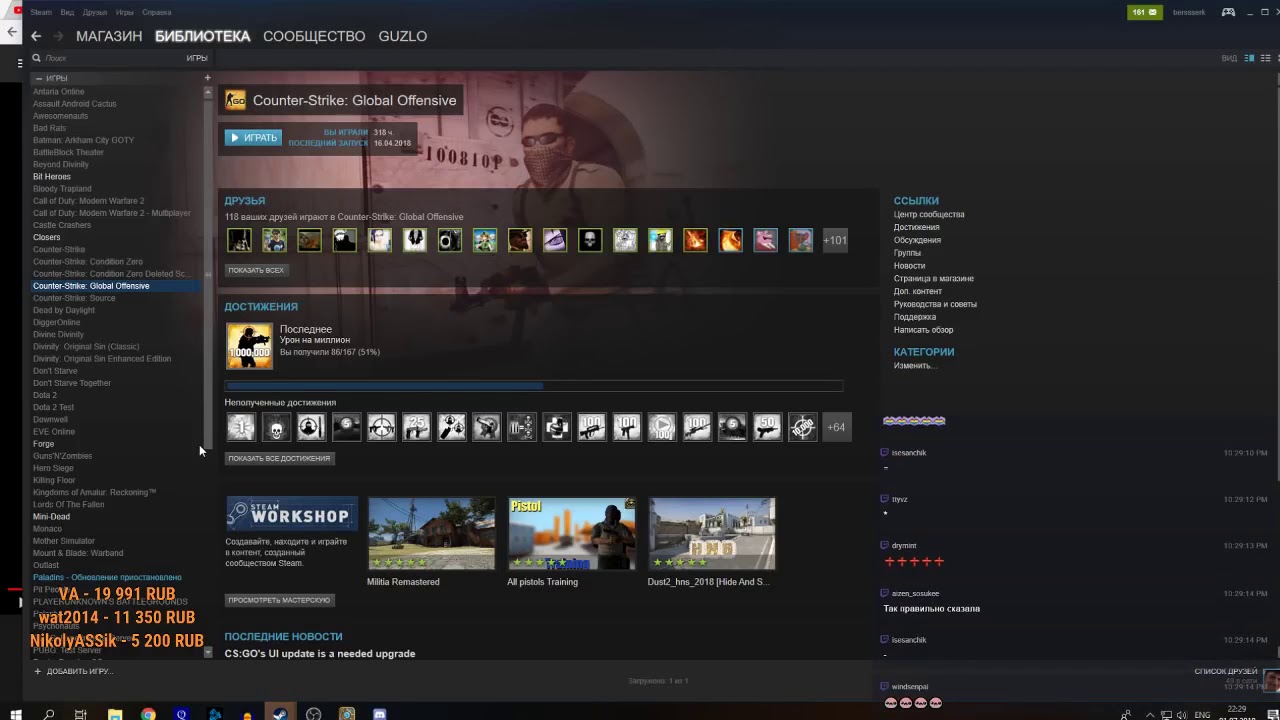Open the GUZLO profile tab

click(403, 36)
